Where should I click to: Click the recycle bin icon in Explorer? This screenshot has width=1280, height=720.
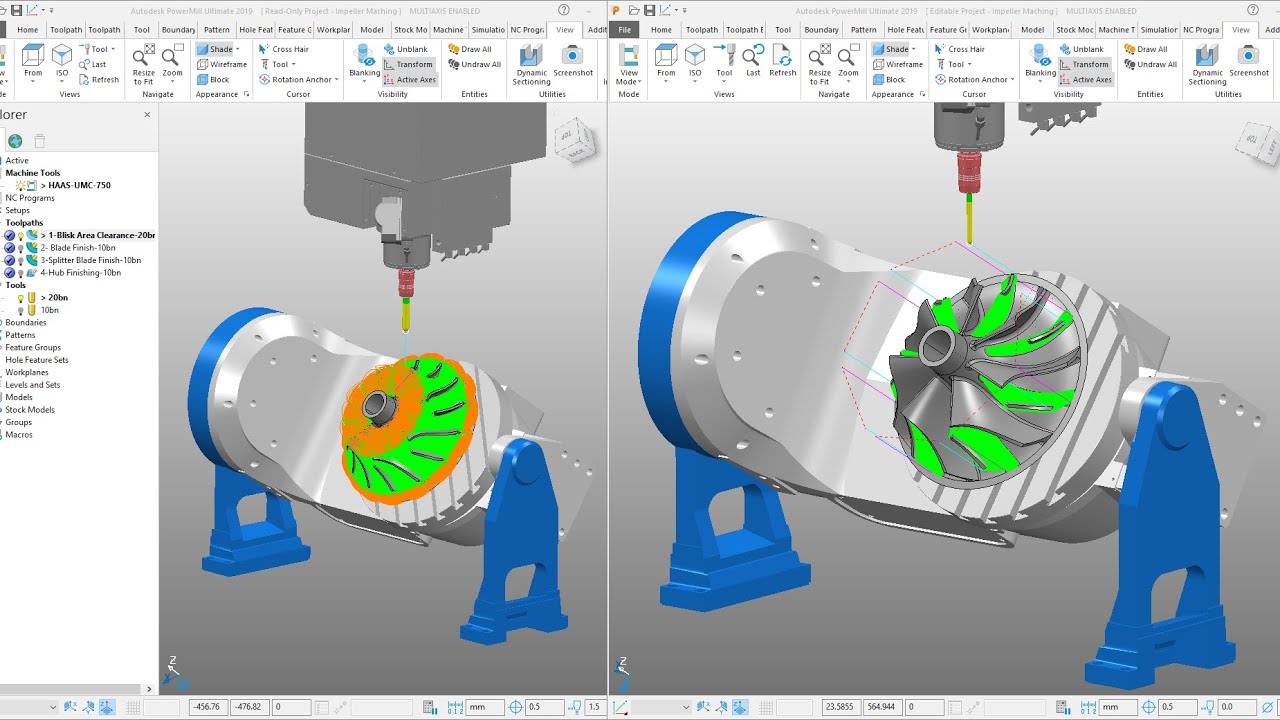pyautogui.click(x=40, y=141)
